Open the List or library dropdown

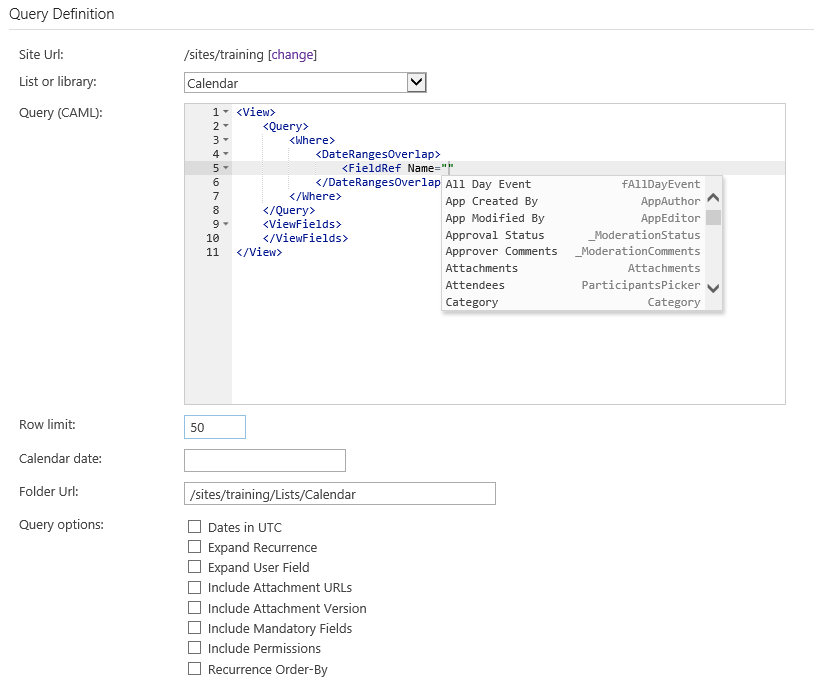[417, 83]
